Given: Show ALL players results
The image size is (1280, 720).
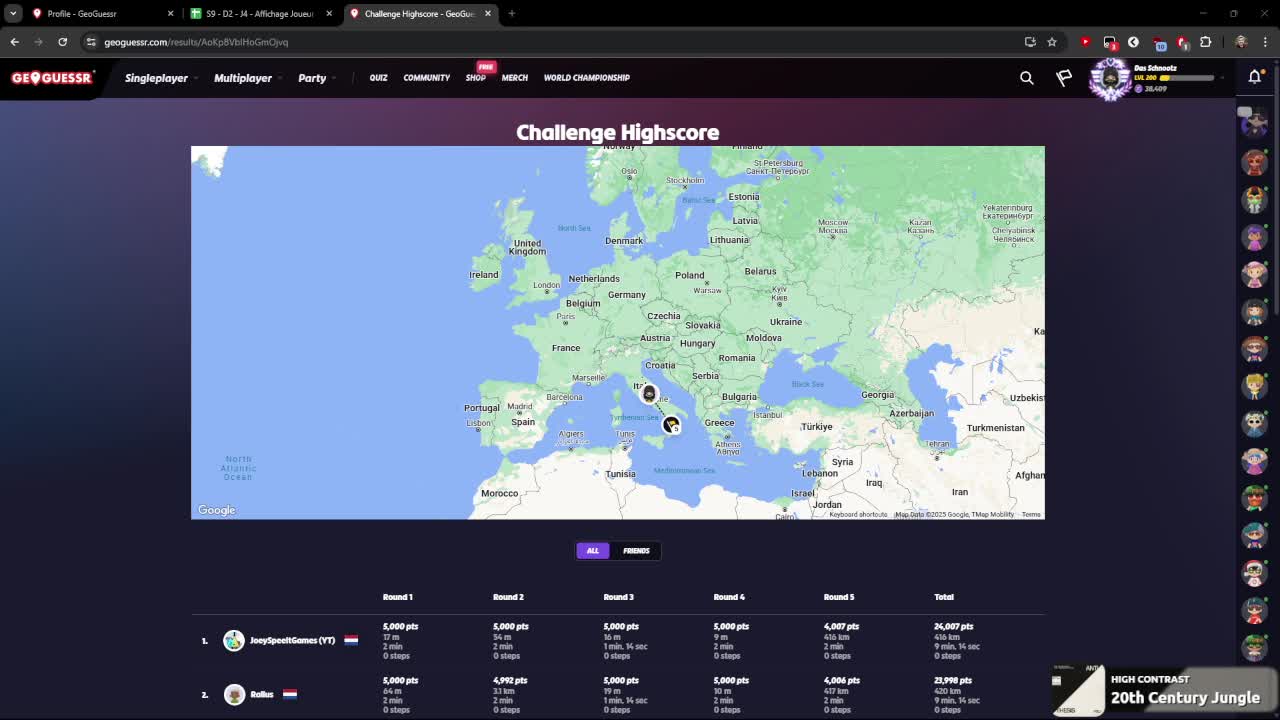Looking at the screenshot, I should (x=593, y=550).
